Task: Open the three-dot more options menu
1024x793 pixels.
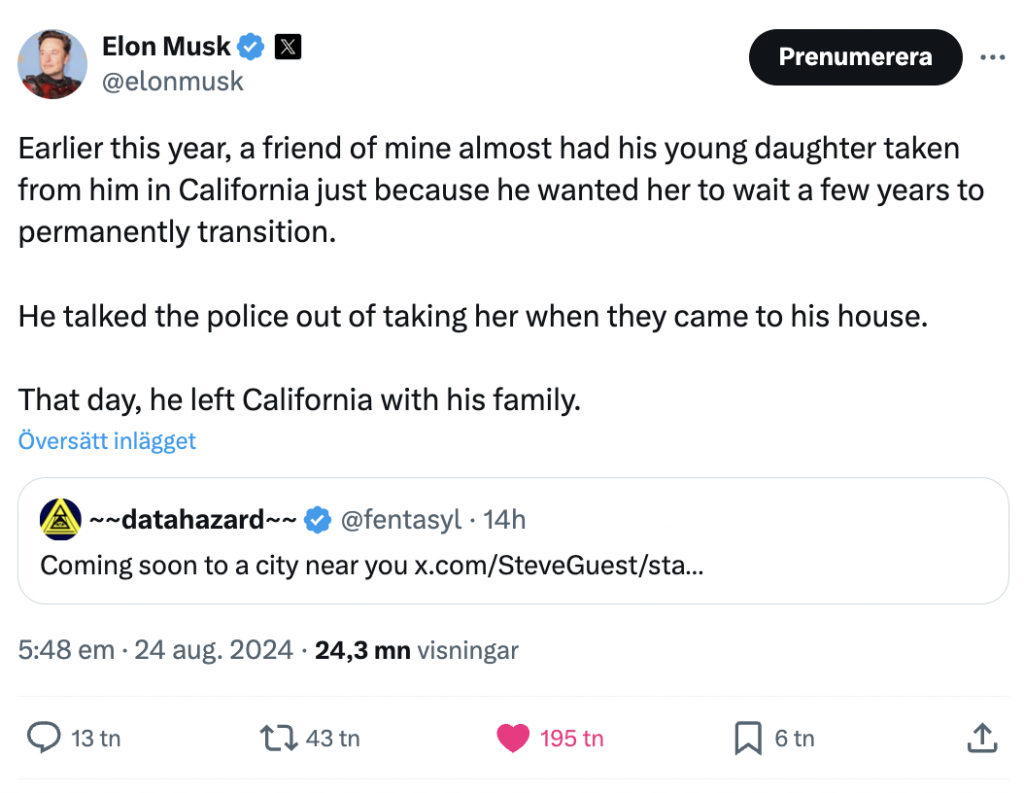Action: click(x=992, y=57)
